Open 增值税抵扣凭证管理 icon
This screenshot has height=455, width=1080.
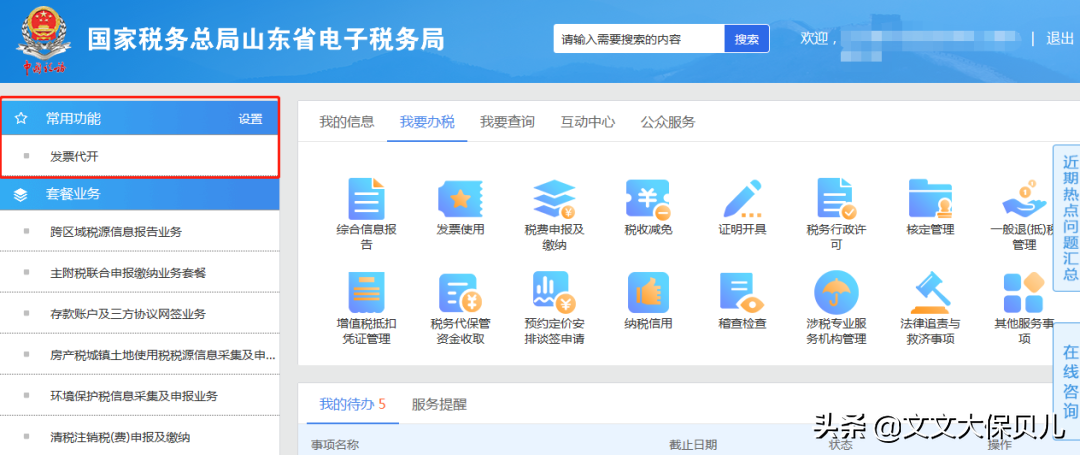pos(366,293)
